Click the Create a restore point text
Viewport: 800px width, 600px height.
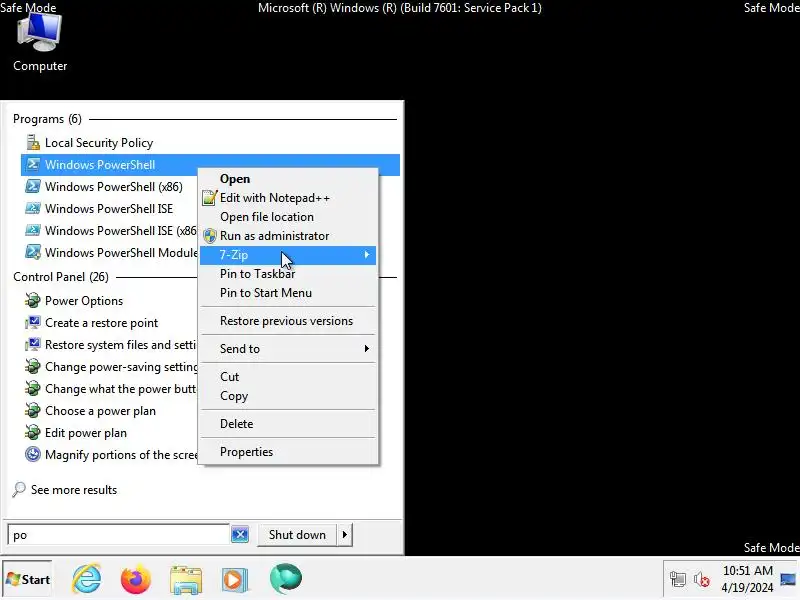click(x=102, y=323)
